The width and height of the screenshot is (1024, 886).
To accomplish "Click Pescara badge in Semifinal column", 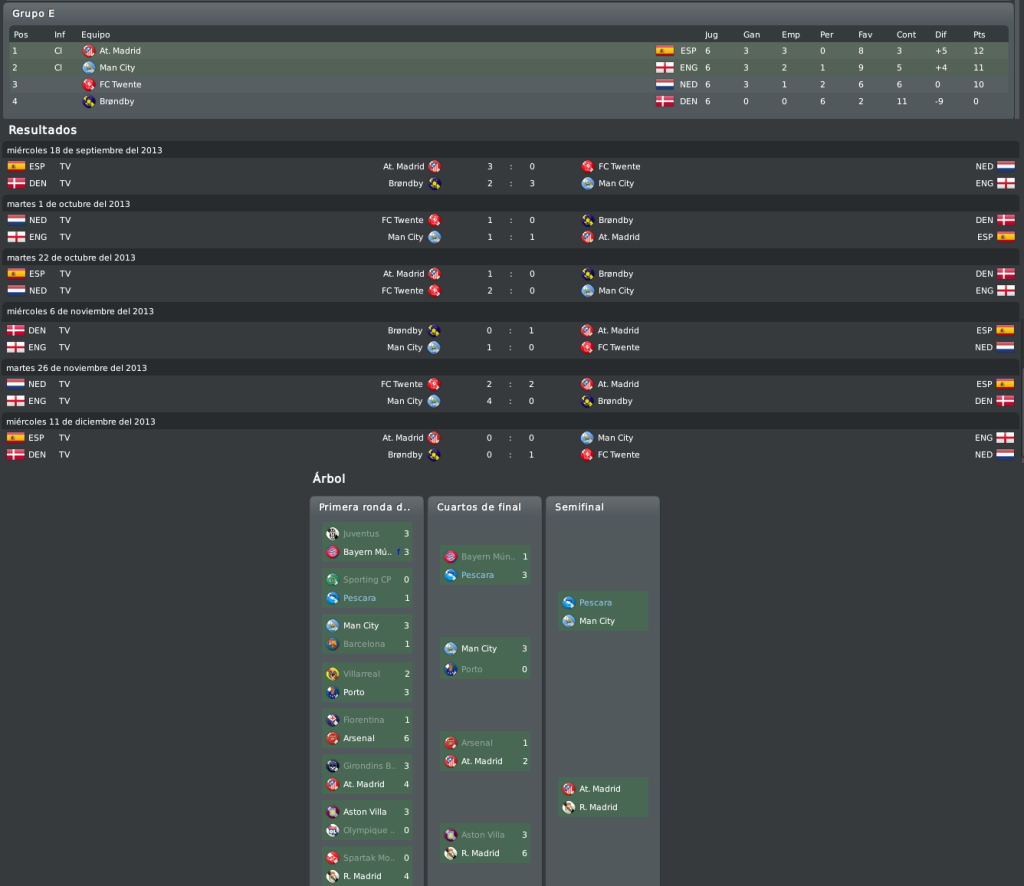I will pos(569,603).
